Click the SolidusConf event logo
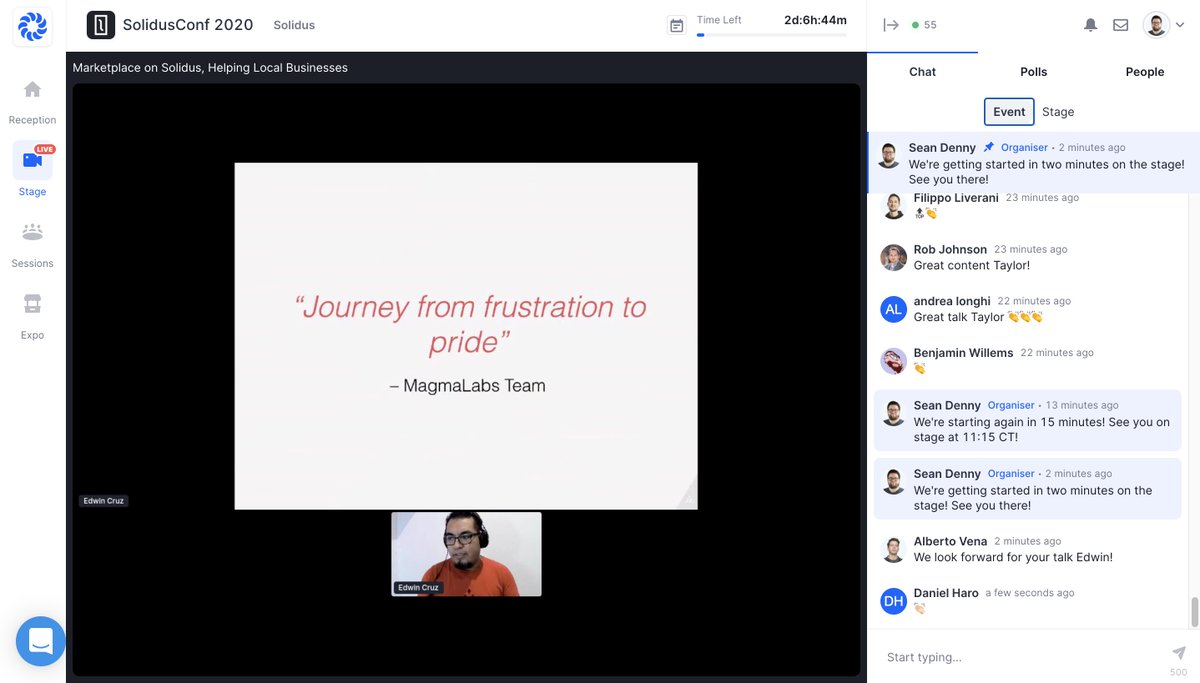 tap(101, 25)
